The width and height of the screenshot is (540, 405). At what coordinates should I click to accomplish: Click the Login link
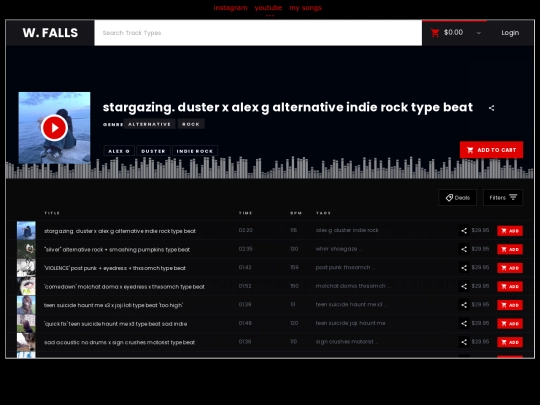[x=510, y=33]
